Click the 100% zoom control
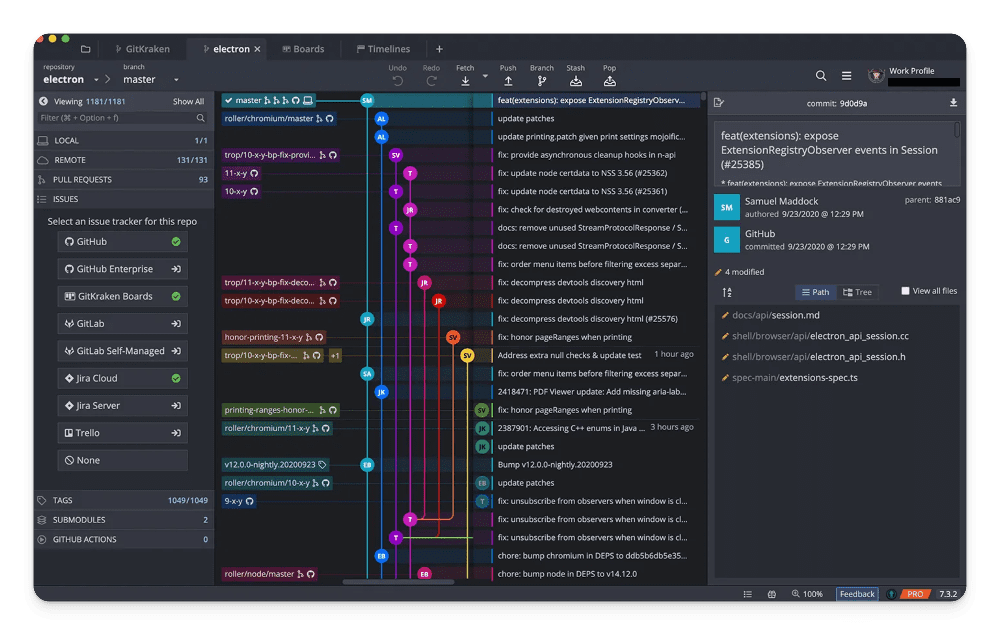This screenshot has width=1000, height=635. 808,593
